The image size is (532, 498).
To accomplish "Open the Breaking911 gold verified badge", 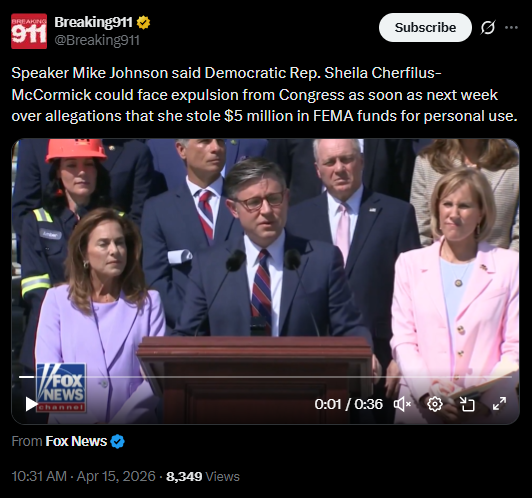I will point(143,23).
